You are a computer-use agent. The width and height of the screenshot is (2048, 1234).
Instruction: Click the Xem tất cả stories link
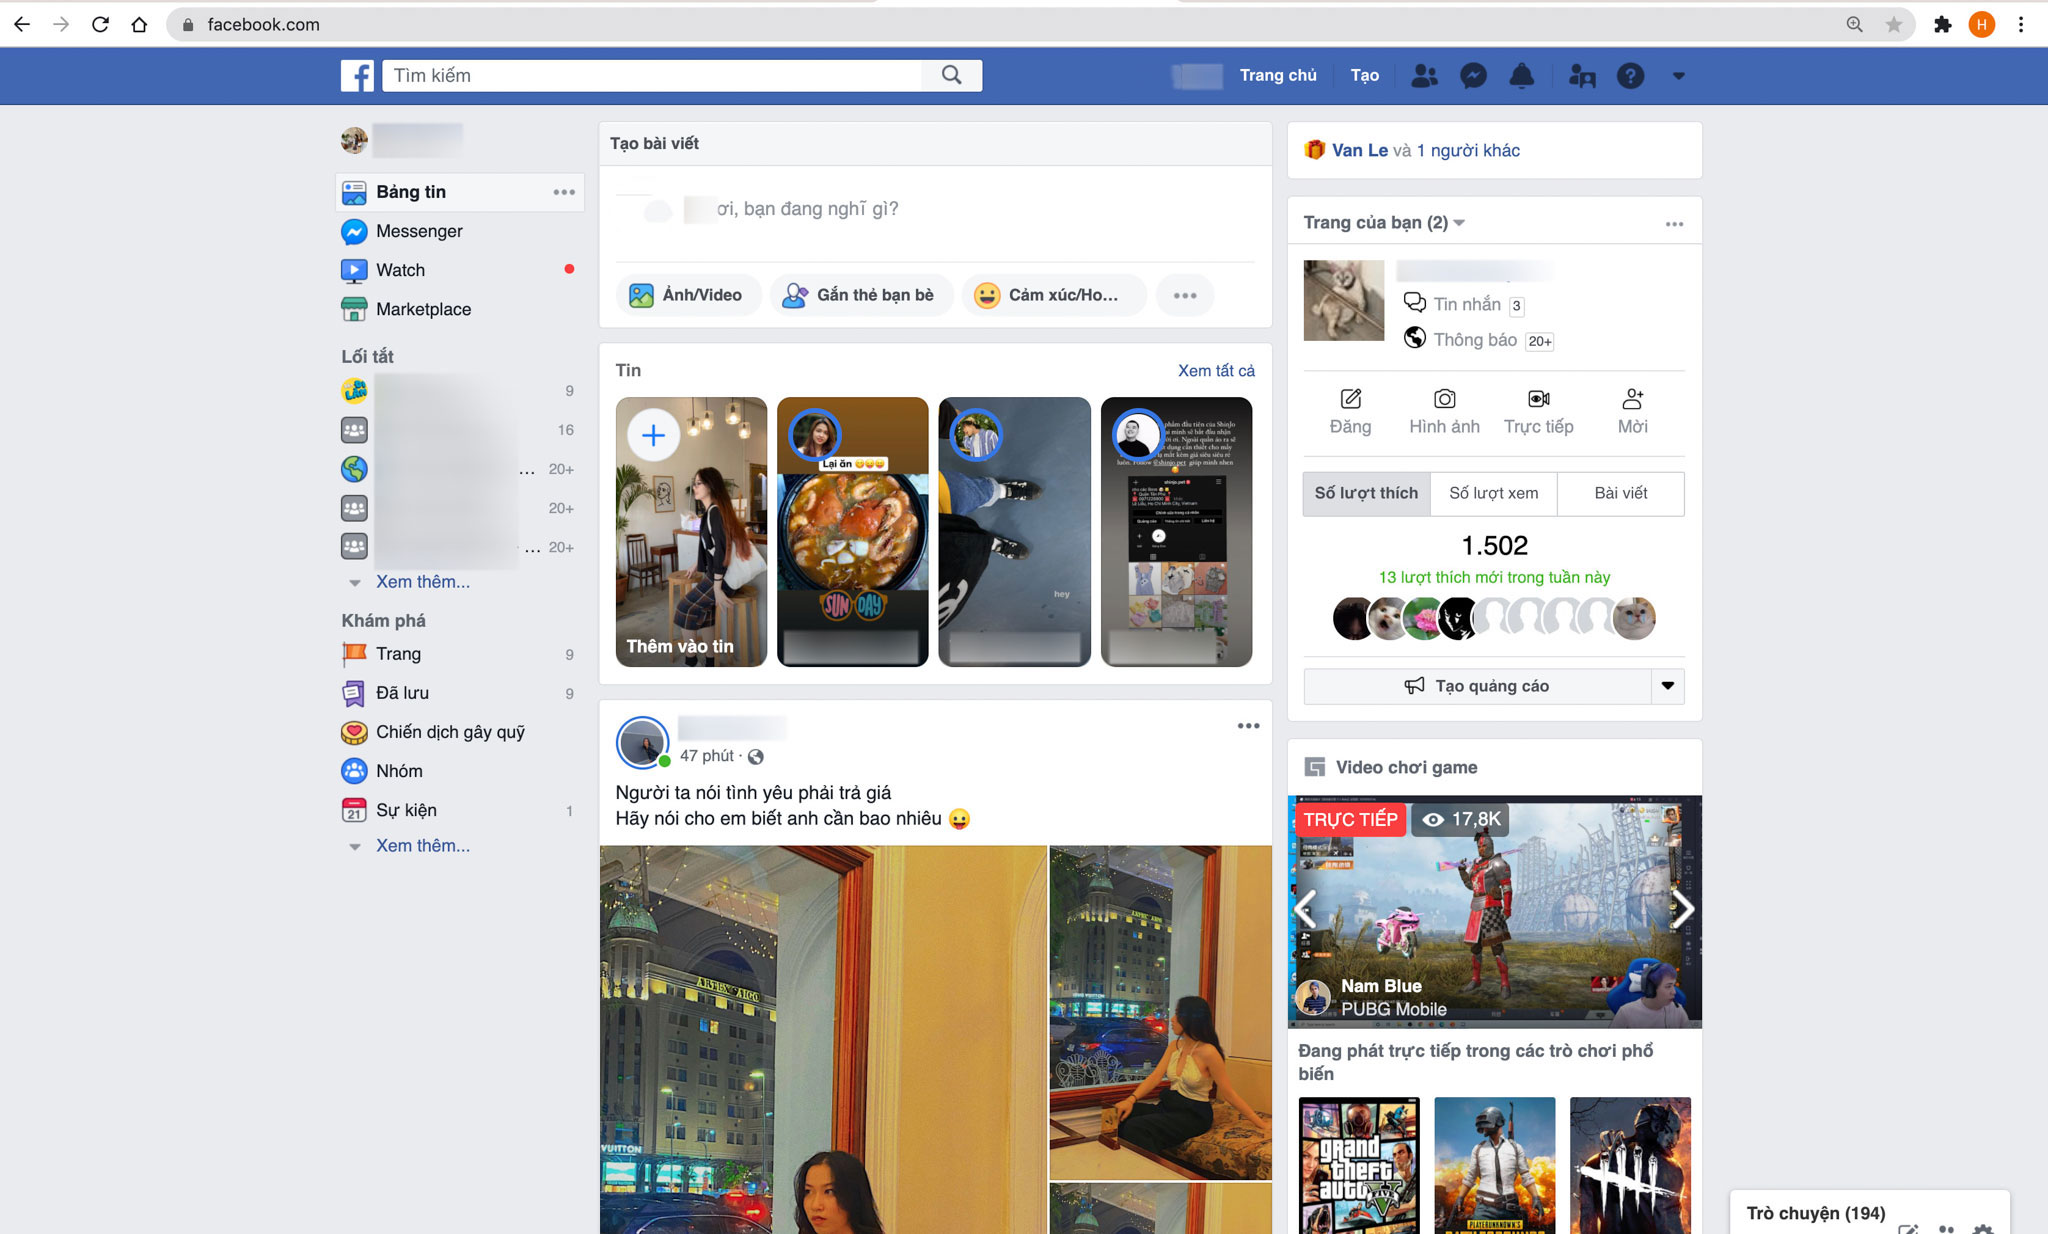click(1216, 370)
